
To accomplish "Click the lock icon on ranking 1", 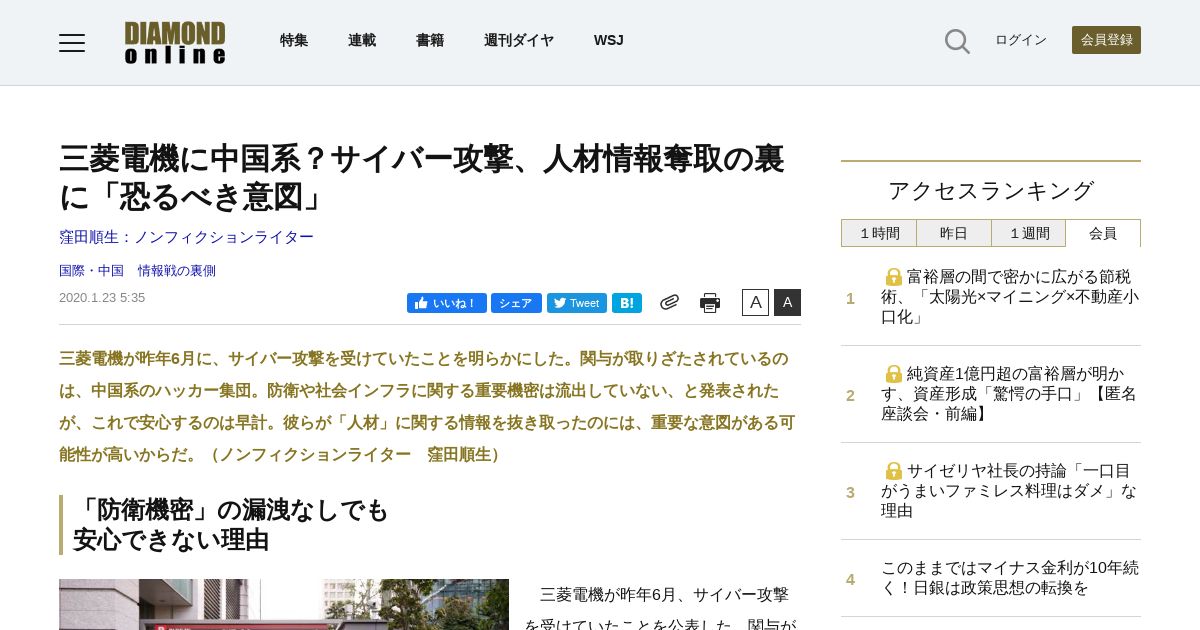I will [894, 277].
